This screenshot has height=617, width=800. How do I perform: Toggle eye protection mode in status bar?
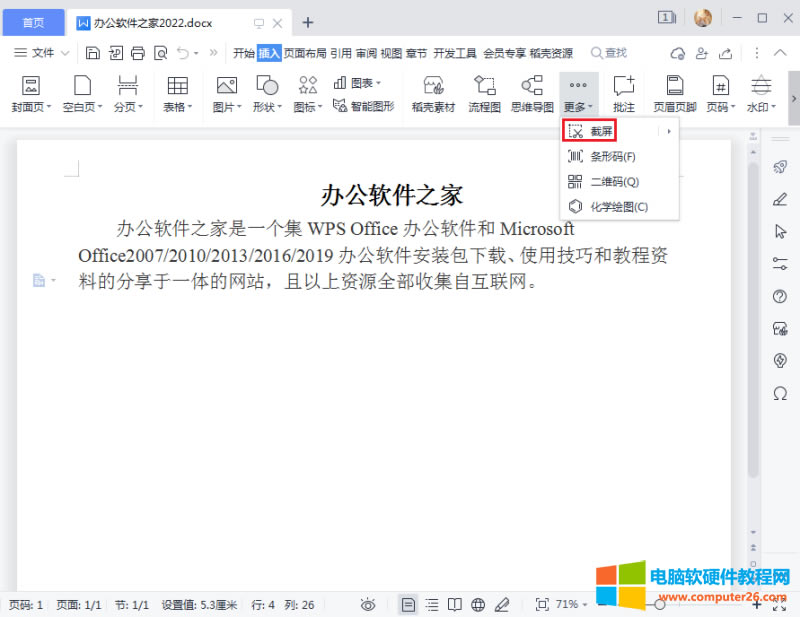[368, 604]
